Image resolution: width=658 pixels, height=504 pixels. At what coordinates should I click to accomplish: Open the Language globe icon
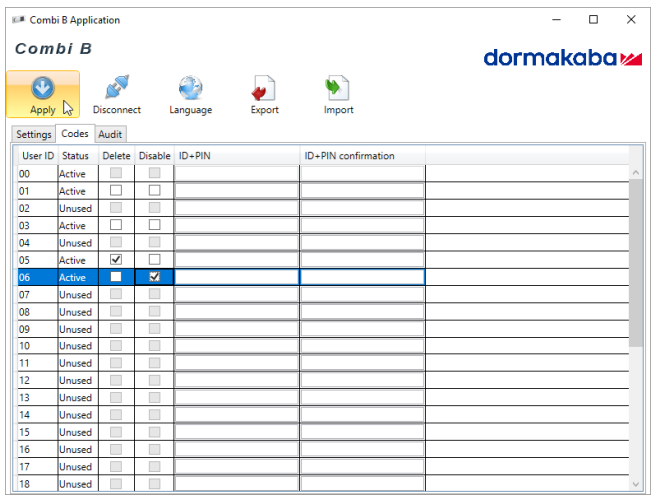(190, 89)
